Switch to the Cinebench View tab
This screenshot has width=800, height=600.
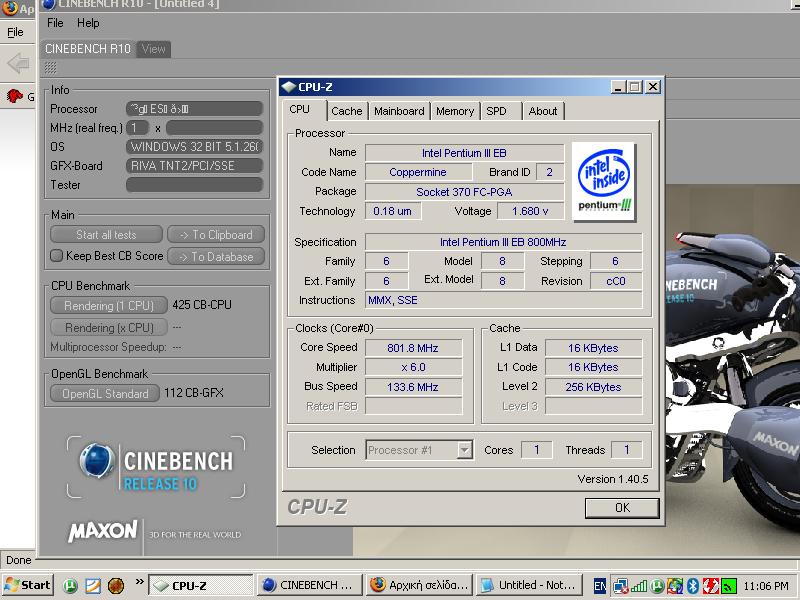[154, 49]
